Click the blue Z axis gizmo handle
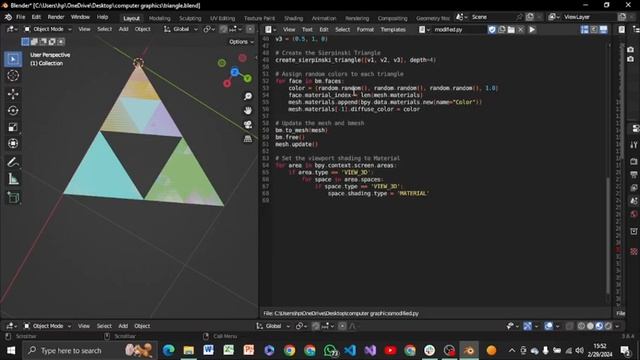 (235, 72)
